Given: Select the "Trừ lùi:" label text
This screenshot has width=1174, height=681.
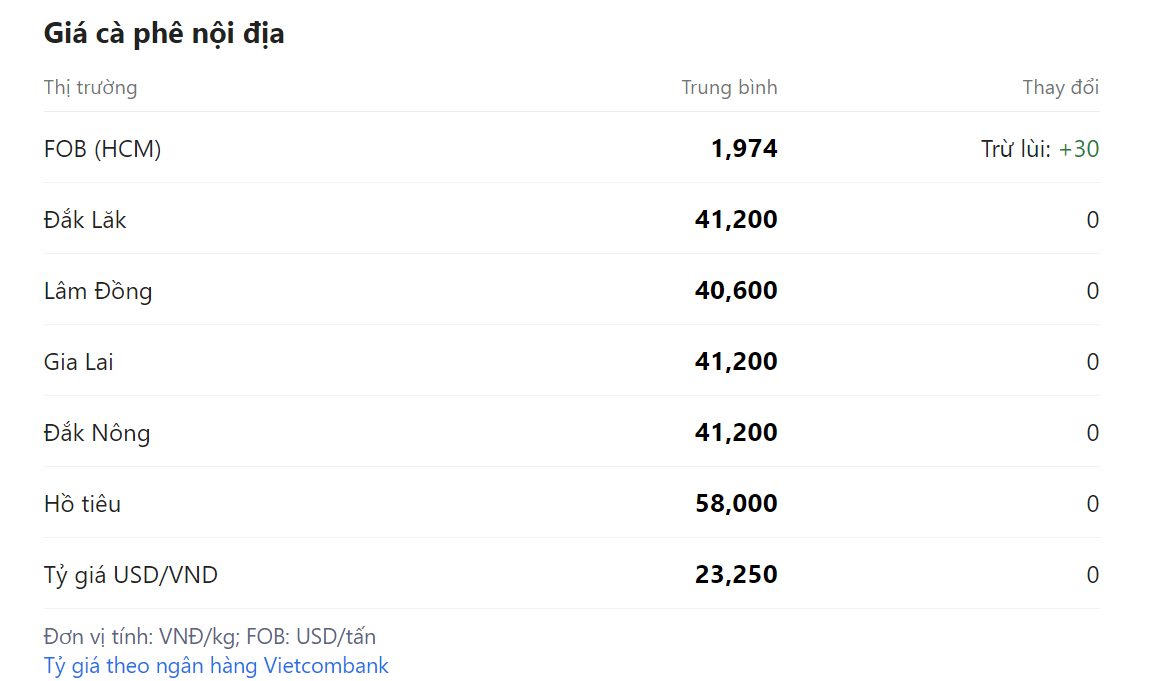Looking at the screenshot, I should tap(1015, 150).
